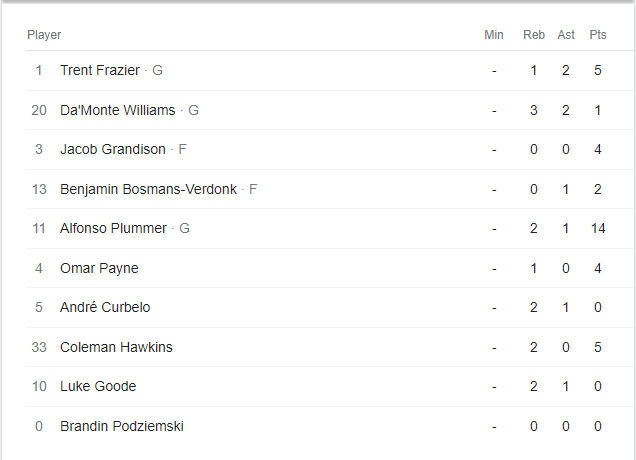This screenshot has width=636, height=460.
Task: Select André Curbelo in the table
Action: point(105,307)
